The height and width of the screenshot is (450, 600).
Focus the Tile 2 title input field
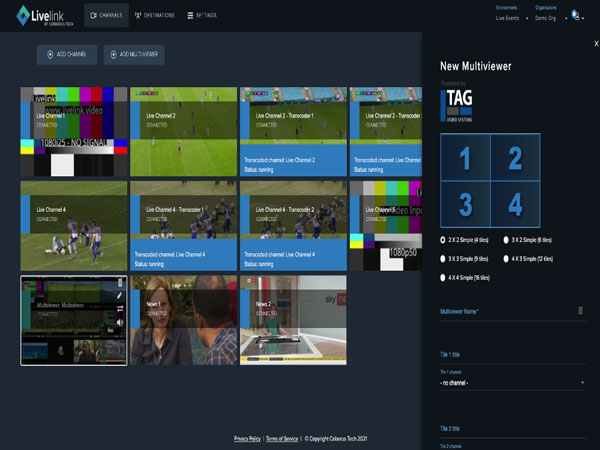coord(513,429)
